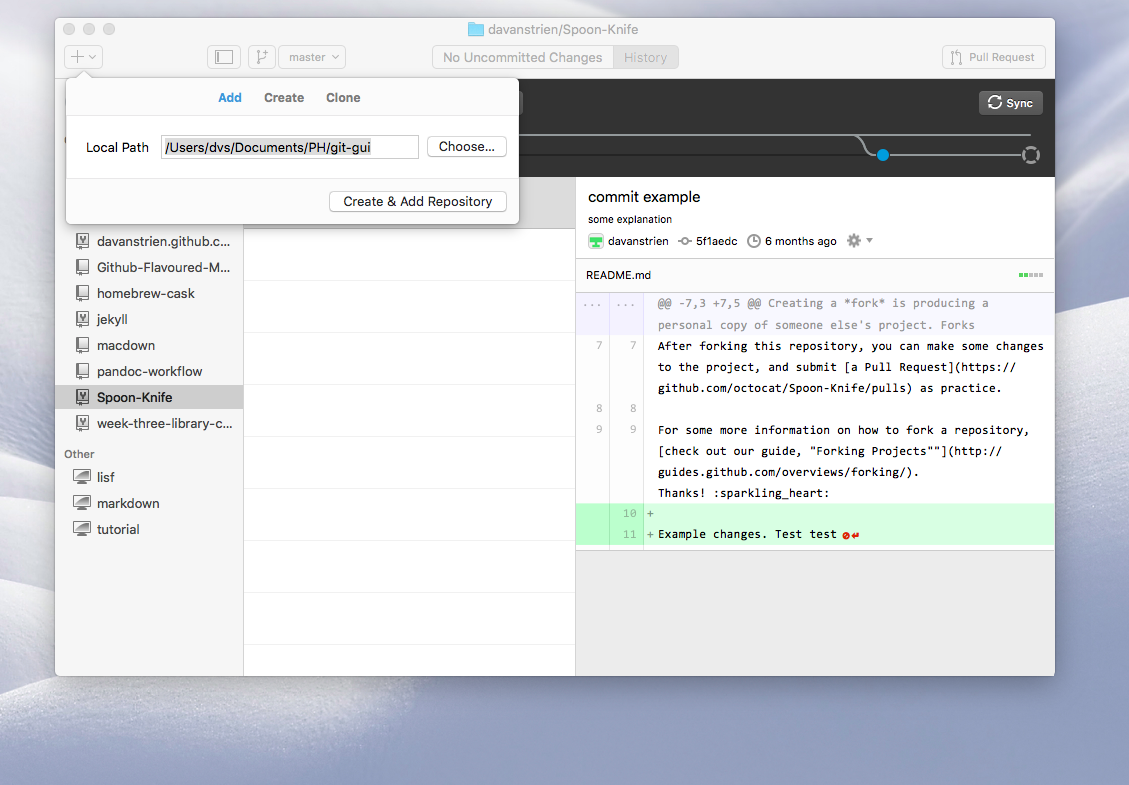Click inside the Local Path text field
1129x785 pixels.
tap(289, 146)
